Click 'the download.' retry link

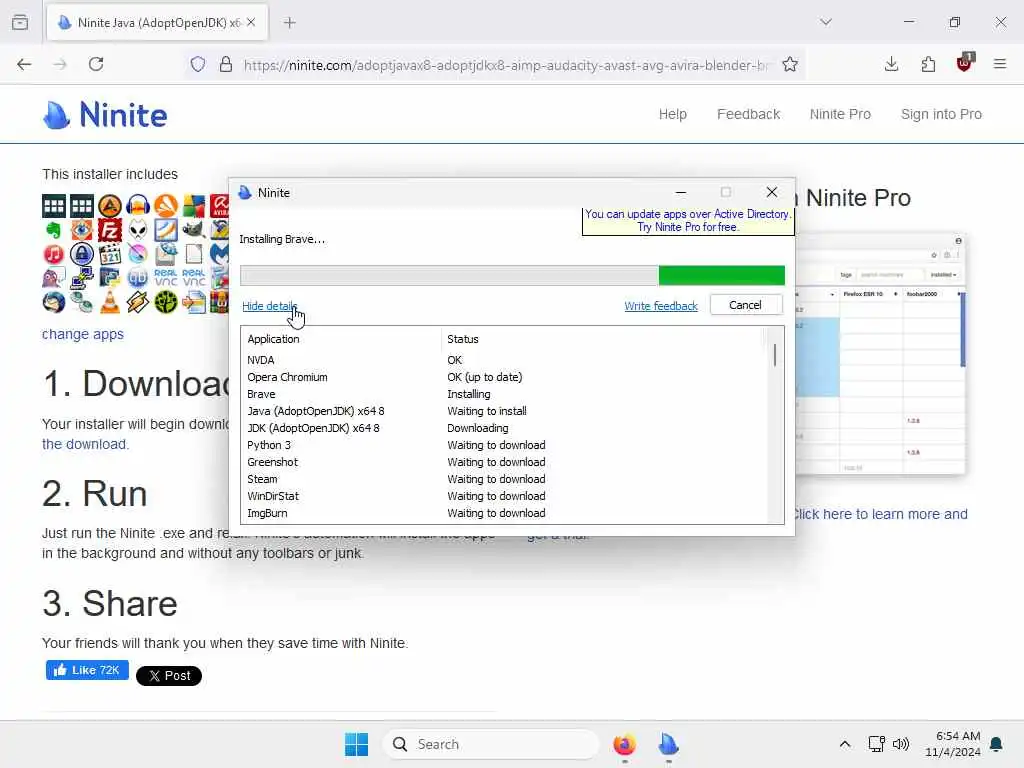(85, 444)
